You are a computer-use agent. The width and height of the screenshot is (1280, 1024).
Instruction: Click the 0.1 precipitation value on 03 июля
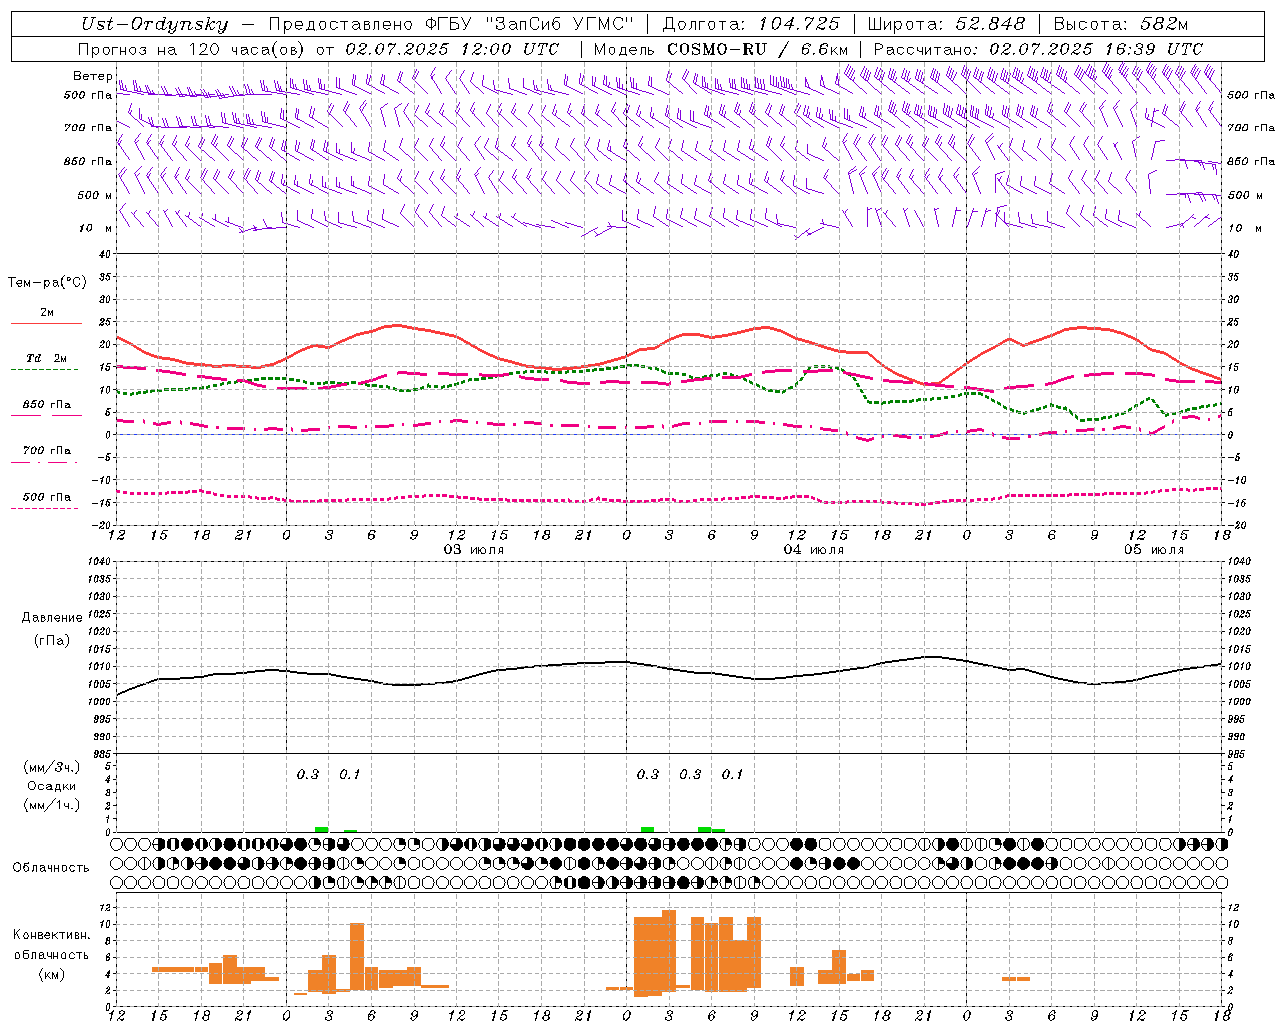(350, 774)
